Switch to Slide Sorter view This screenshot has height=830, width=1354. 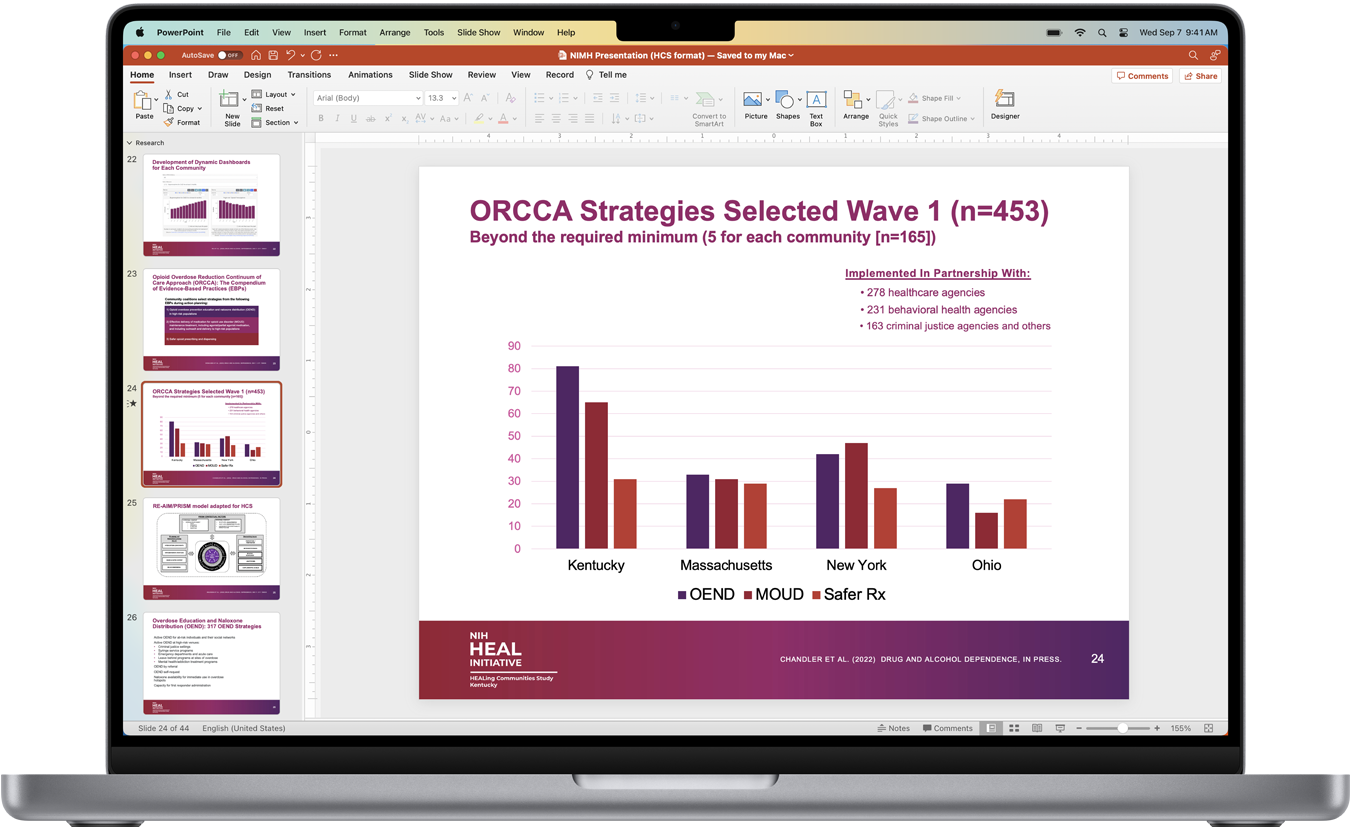(x=1014, y=728)
